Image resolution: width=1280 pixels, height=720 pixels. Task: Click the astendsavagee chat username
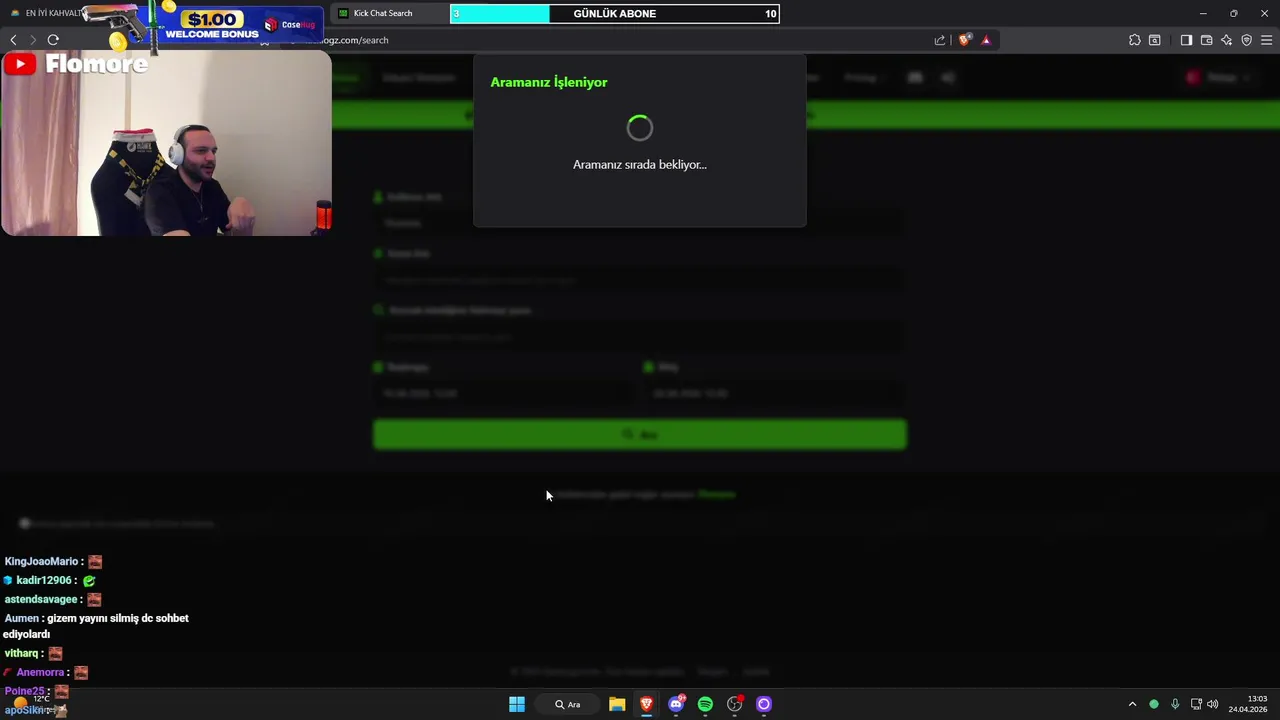pos(41,599)
